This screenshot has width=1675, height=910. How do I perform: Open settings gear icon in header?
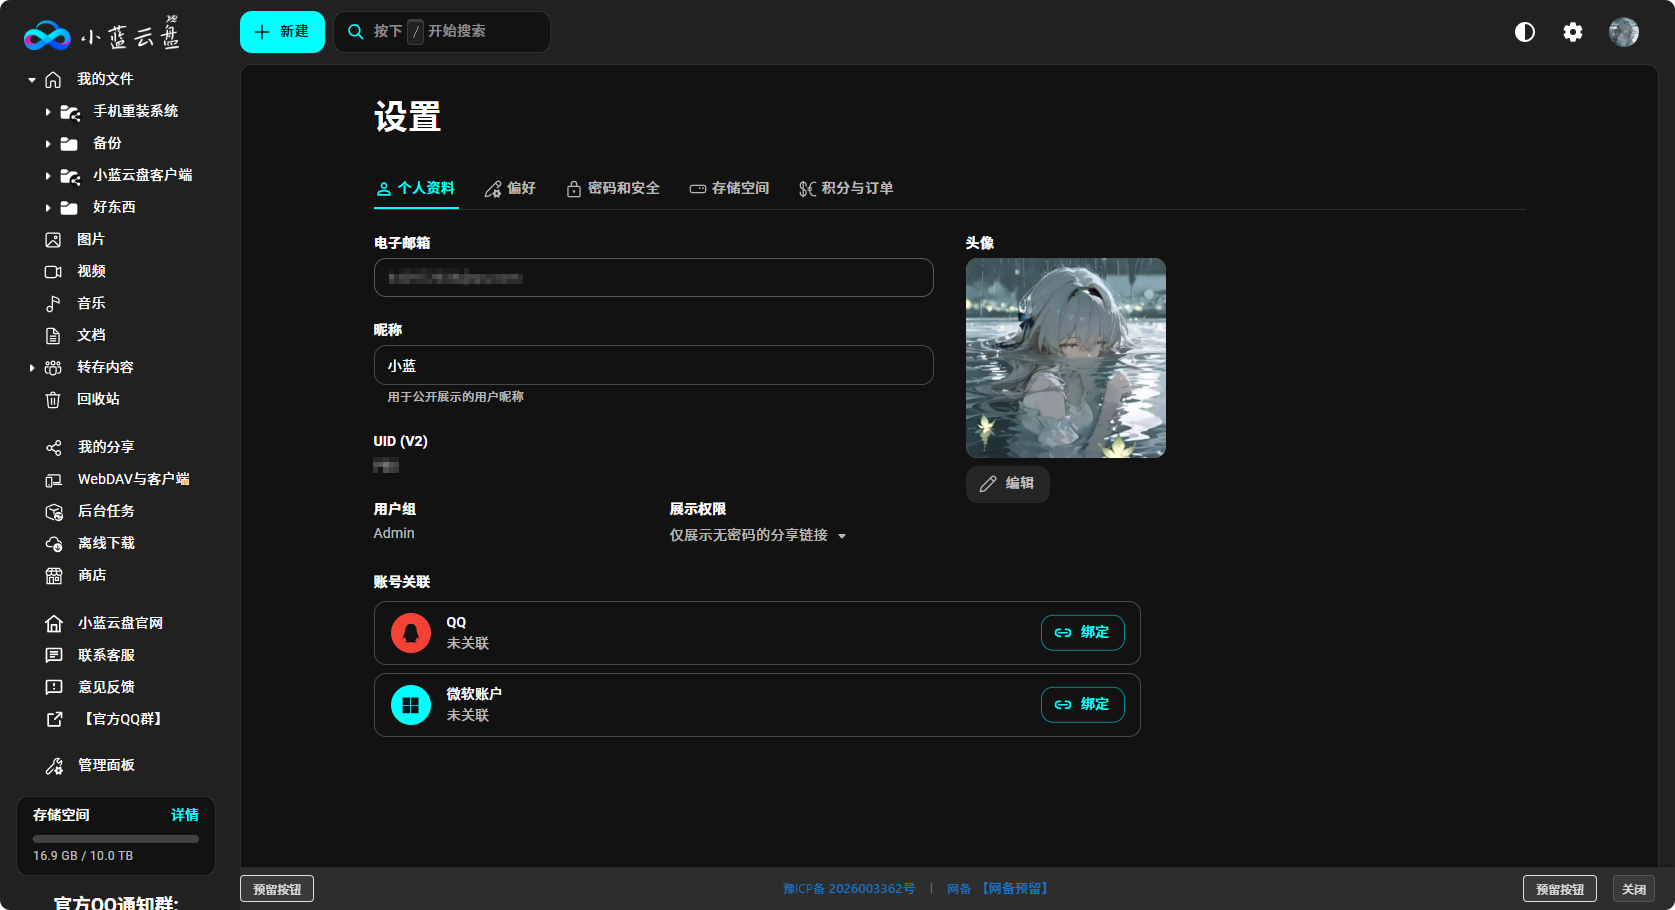click(x=1572, y=32)
